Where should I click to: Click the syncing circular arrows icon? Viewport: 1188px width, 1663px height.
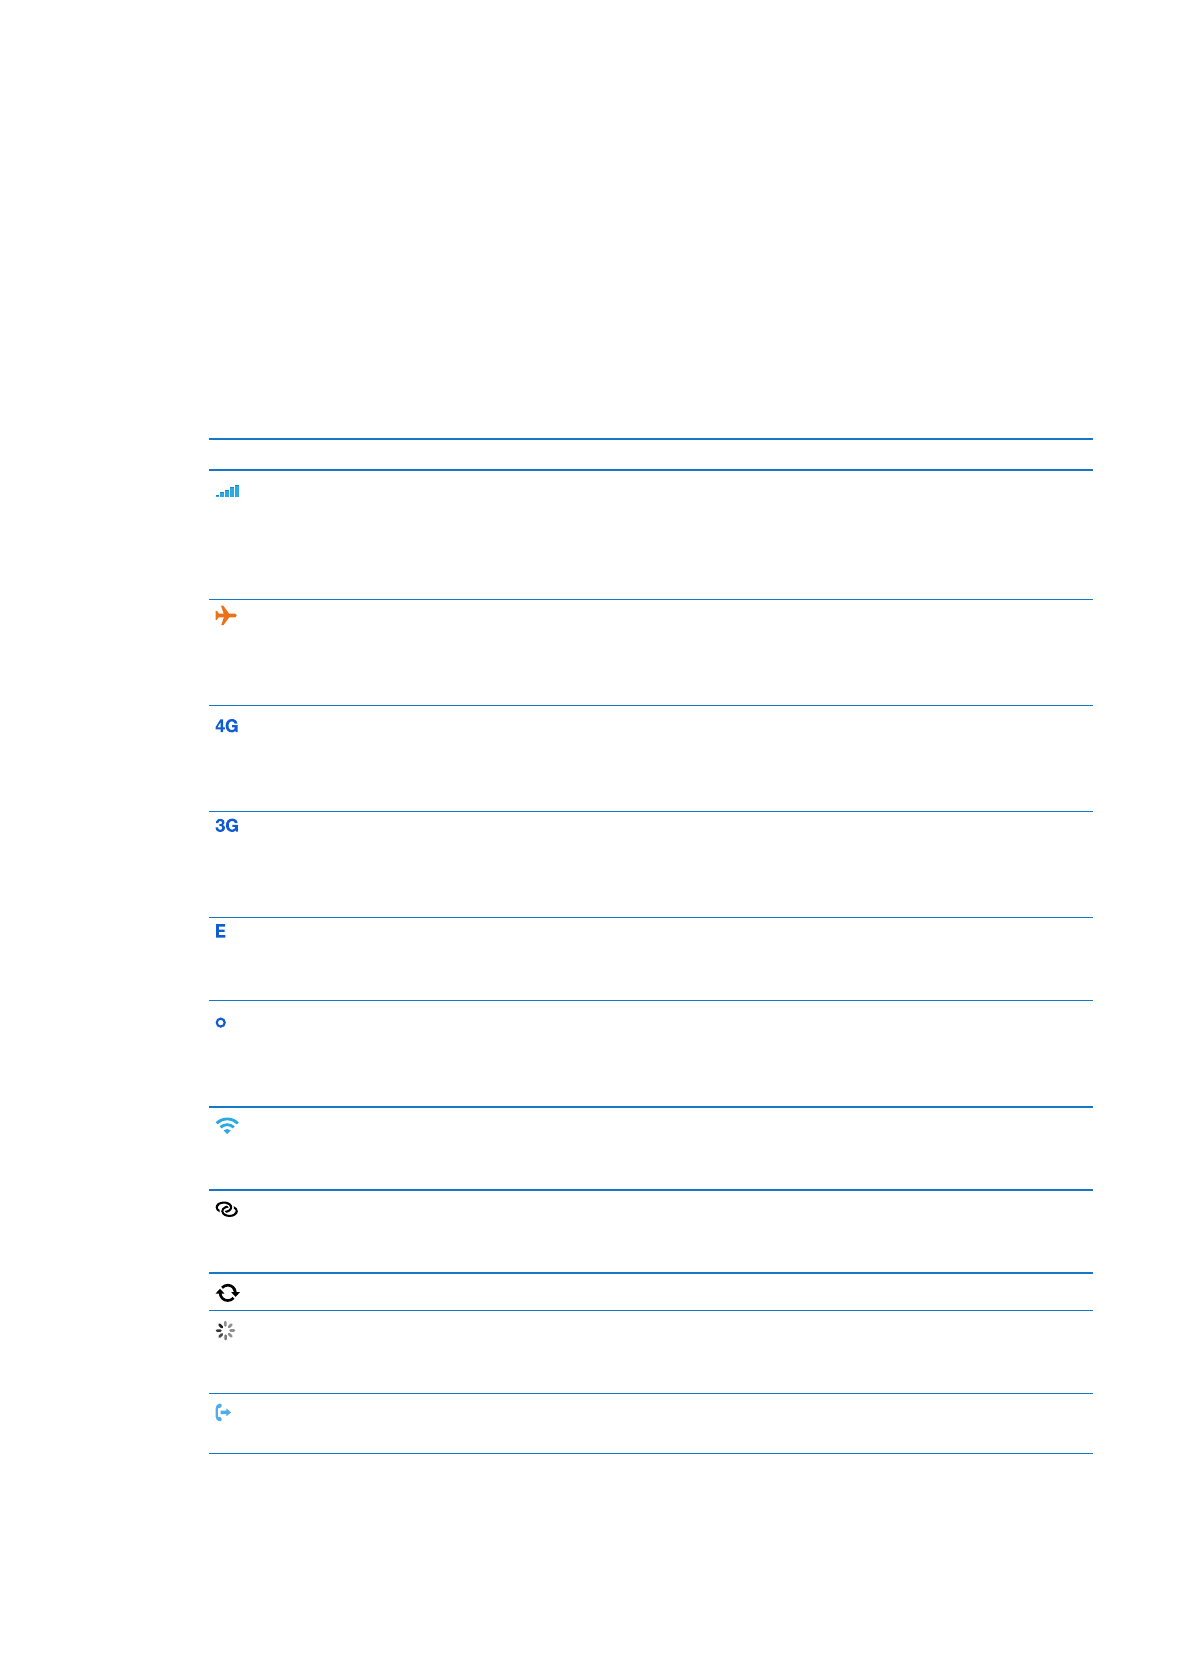point(228,1293)
